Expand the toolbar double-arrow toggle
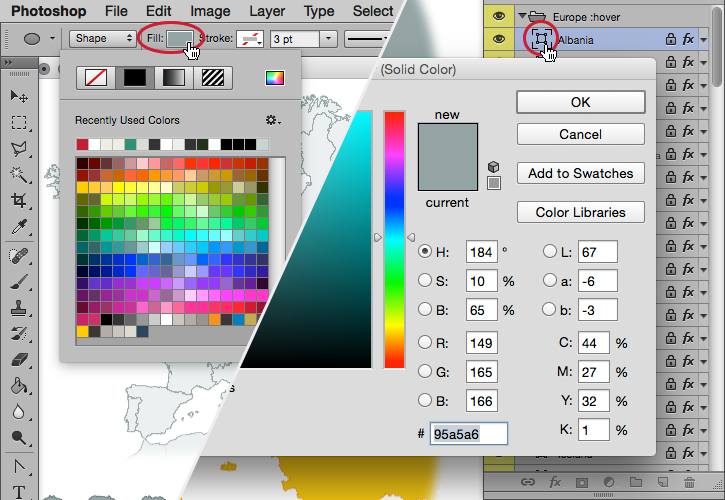Screen dimensions: 725x500 pyautogui.click(x=8, y=62)
